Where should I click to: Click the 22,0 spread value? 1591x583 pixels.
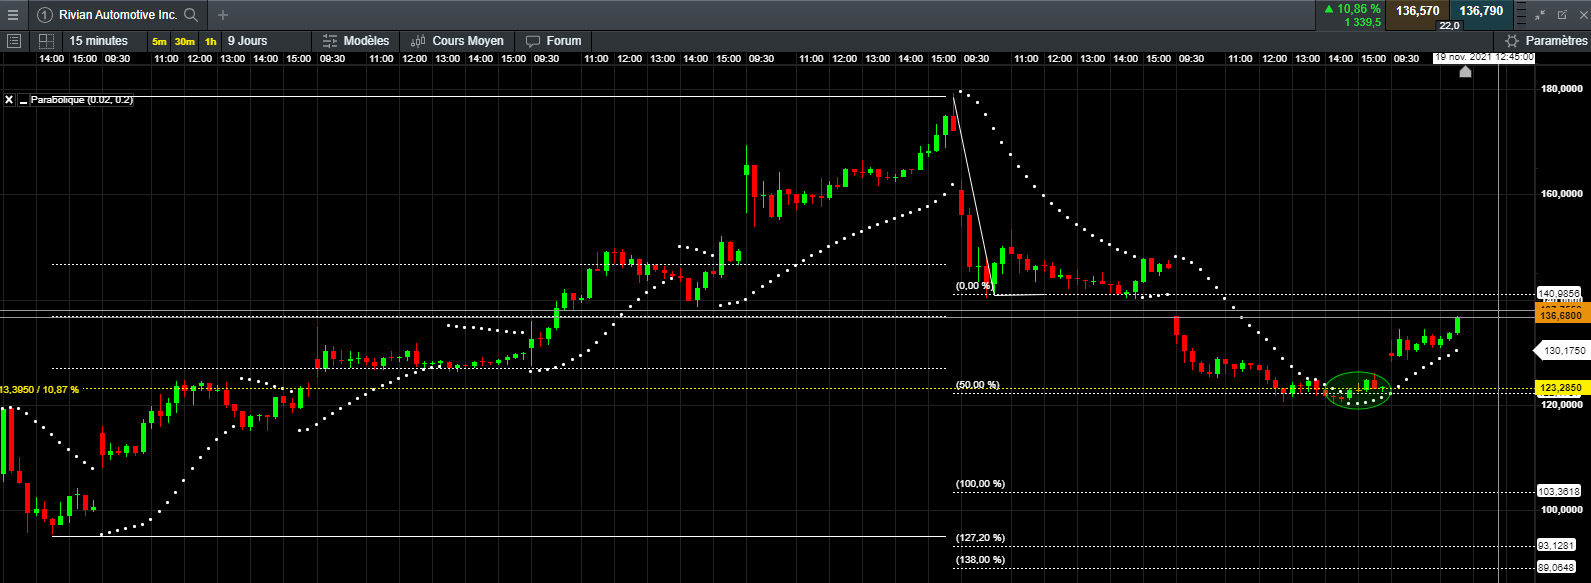pyautogui.click(x=1449, y=25)
